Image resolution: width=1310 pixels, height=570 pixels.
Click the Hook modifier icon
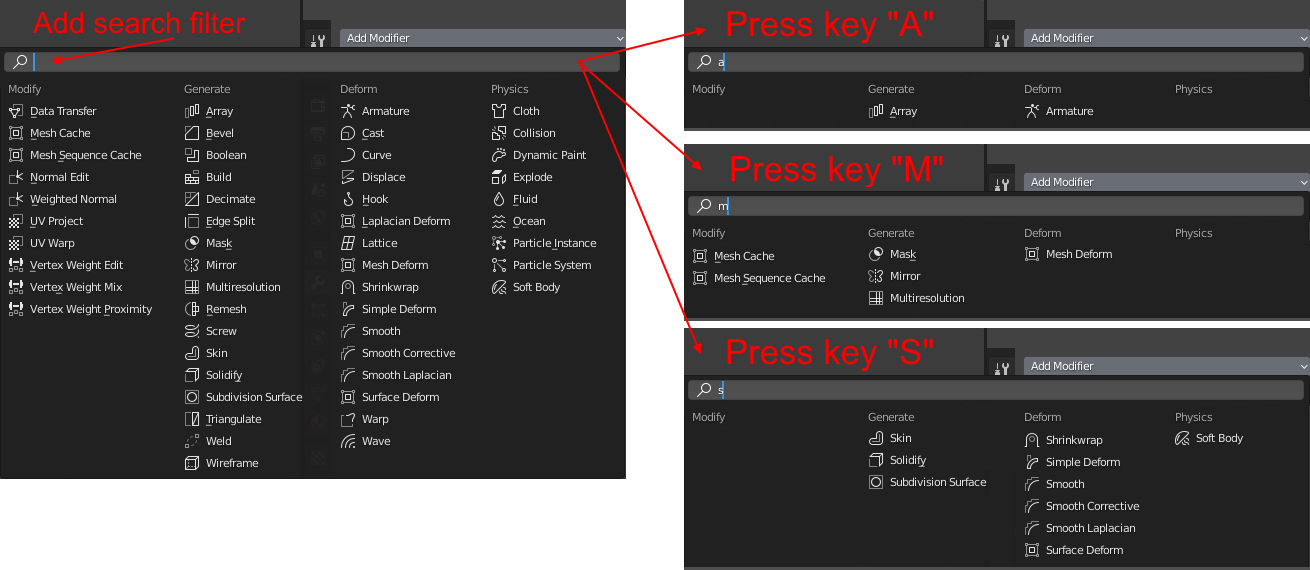pyautogui.click(x=348, y=199)
